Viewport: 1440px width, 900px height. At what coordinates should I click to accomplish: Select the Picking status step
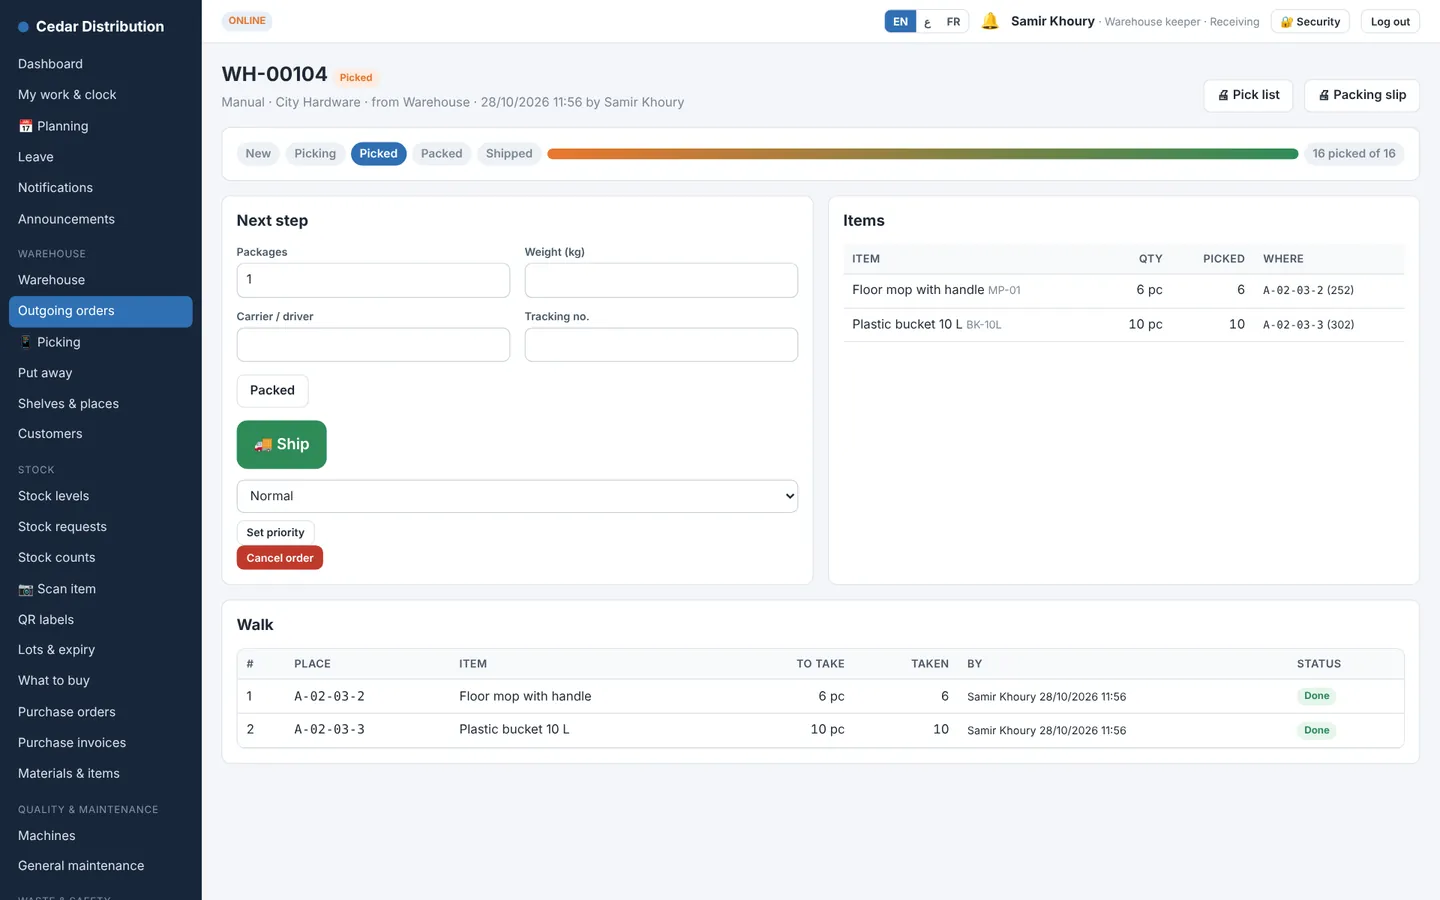click(315, 154)
